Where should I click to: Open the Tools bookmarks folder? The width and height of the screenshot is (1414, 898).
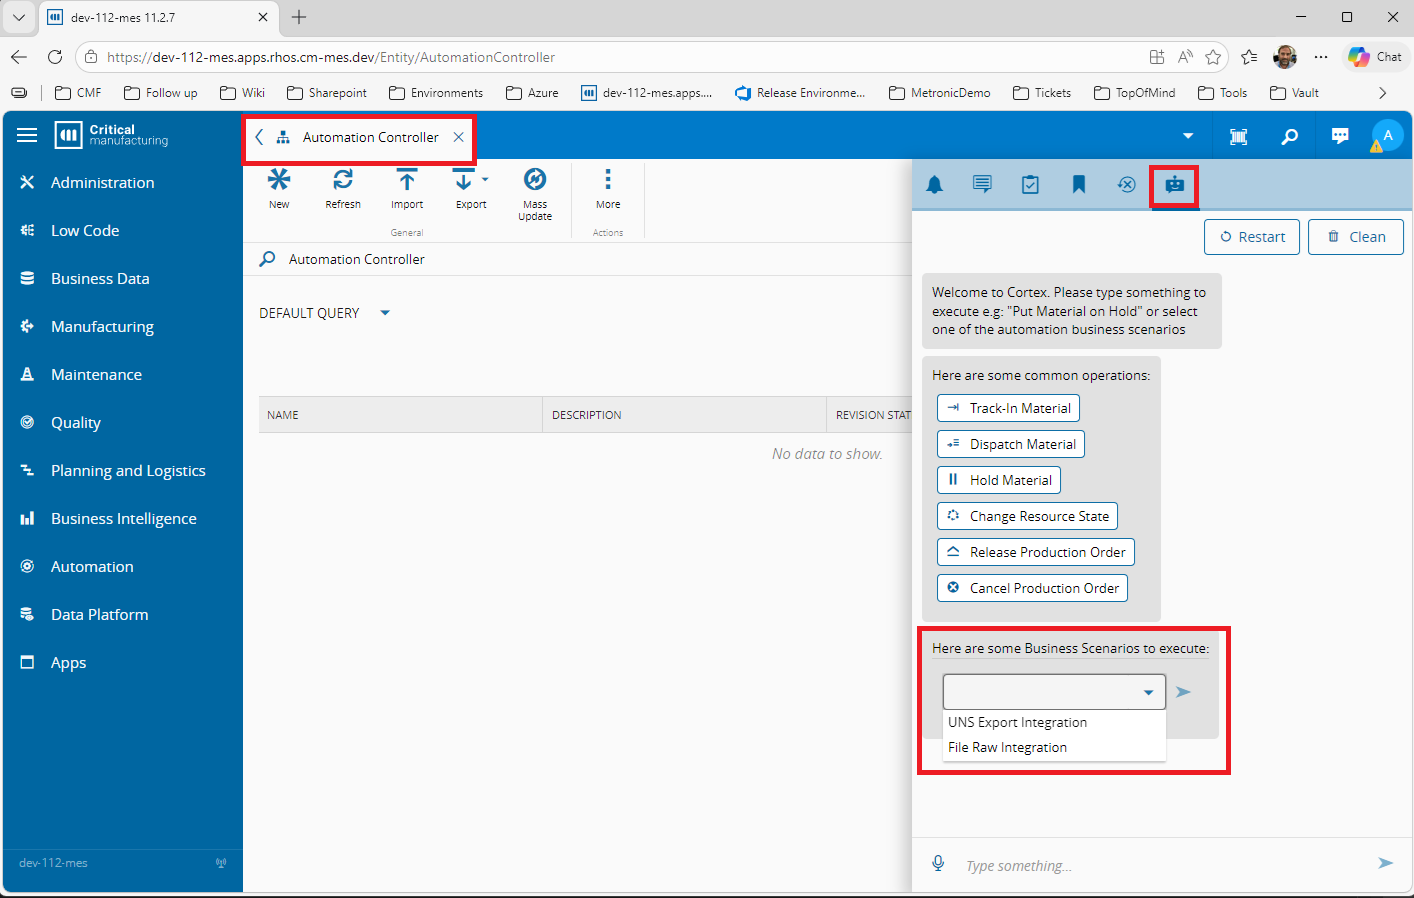pyautogui.click(x=1223, y=93)
